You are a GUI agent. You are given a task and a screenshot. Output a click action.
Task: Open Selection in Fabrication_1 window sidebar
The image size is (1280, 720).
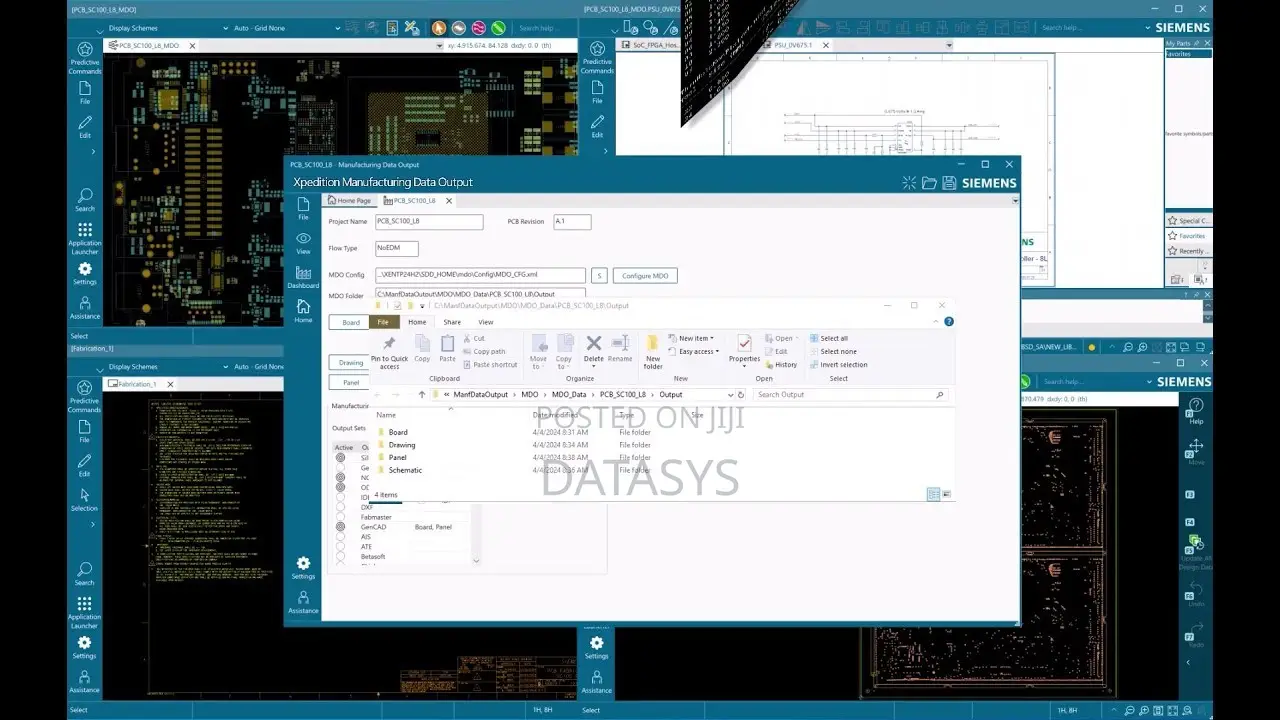(x=84, y=499)
